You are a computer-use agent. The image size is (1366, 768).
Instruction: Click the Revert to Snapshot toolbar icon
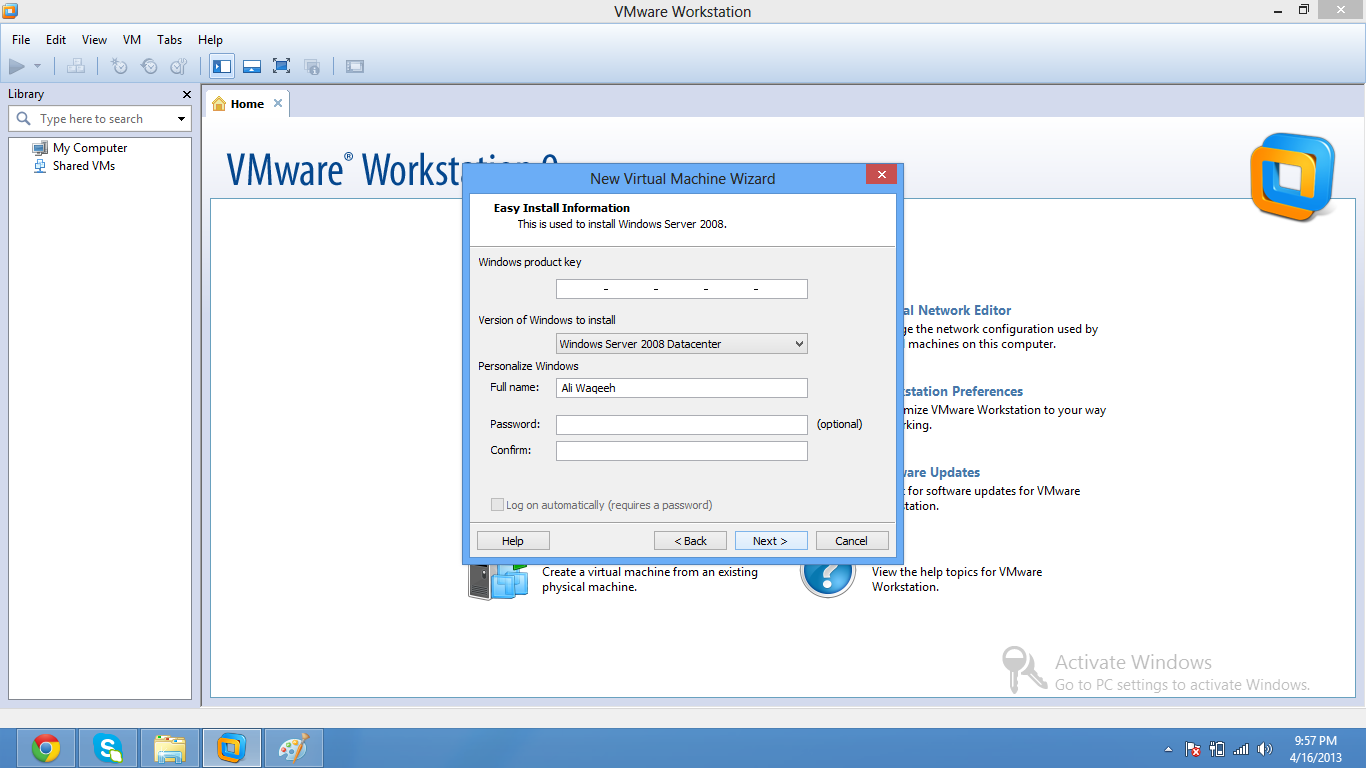point(149,67)
